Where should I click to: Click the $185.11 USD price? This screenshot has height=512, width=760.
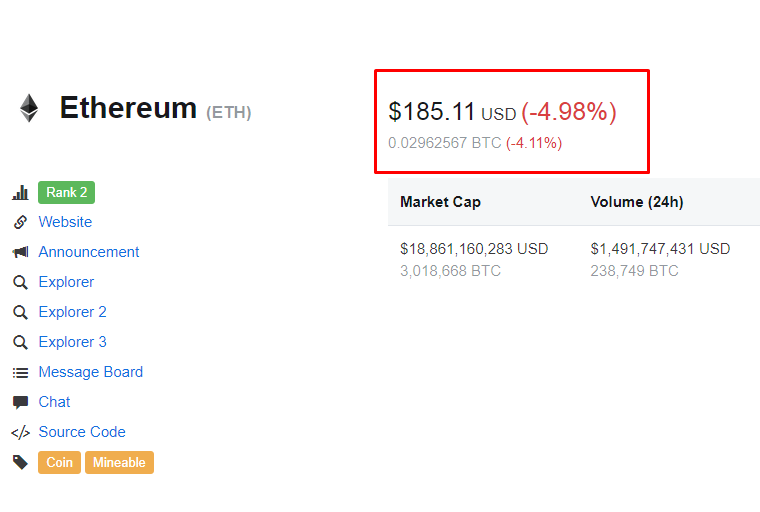tap(452, 112)
